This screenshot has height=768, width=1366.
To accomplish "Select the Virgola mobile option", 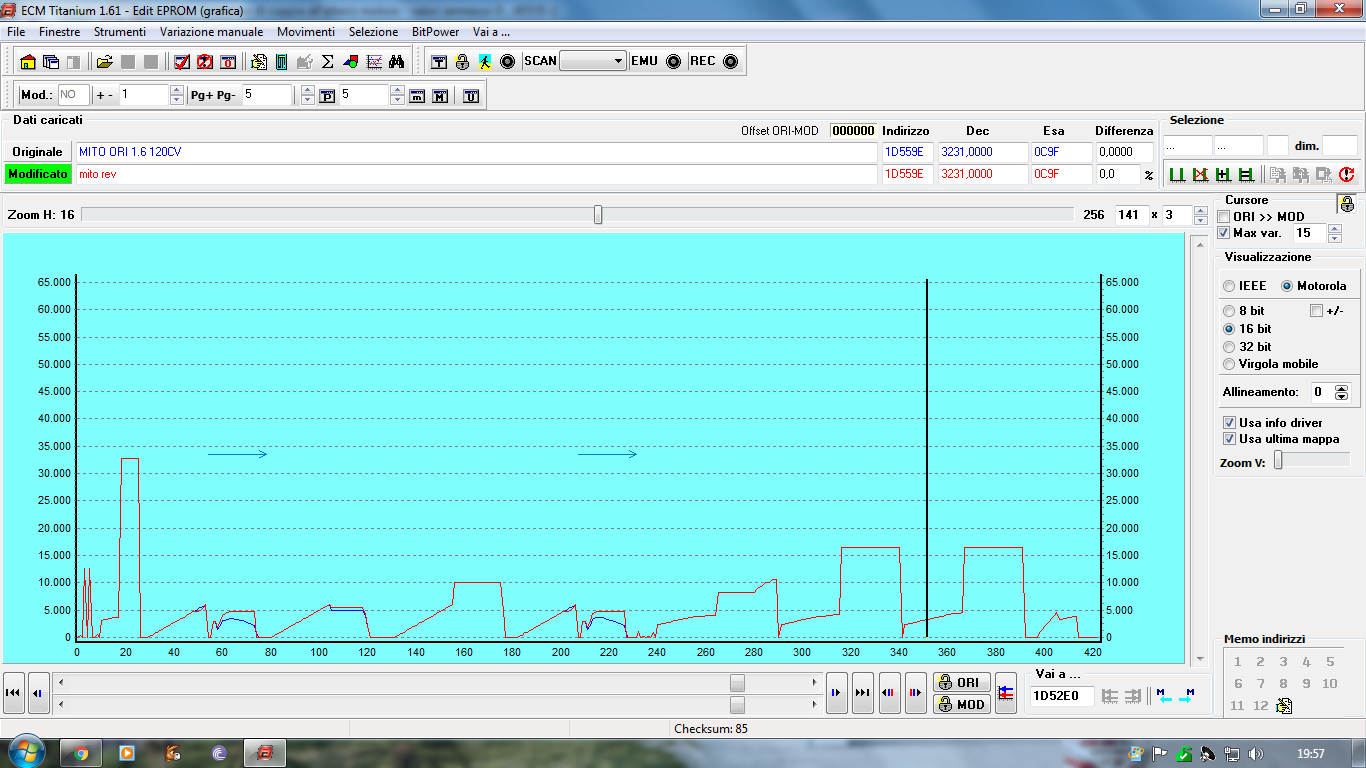I will (x=1229, y=364).
